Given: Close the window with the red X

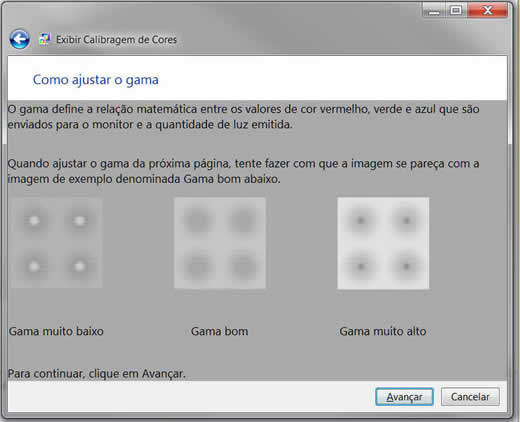Looking at the screenshot, I should click(x=487, y=11).
